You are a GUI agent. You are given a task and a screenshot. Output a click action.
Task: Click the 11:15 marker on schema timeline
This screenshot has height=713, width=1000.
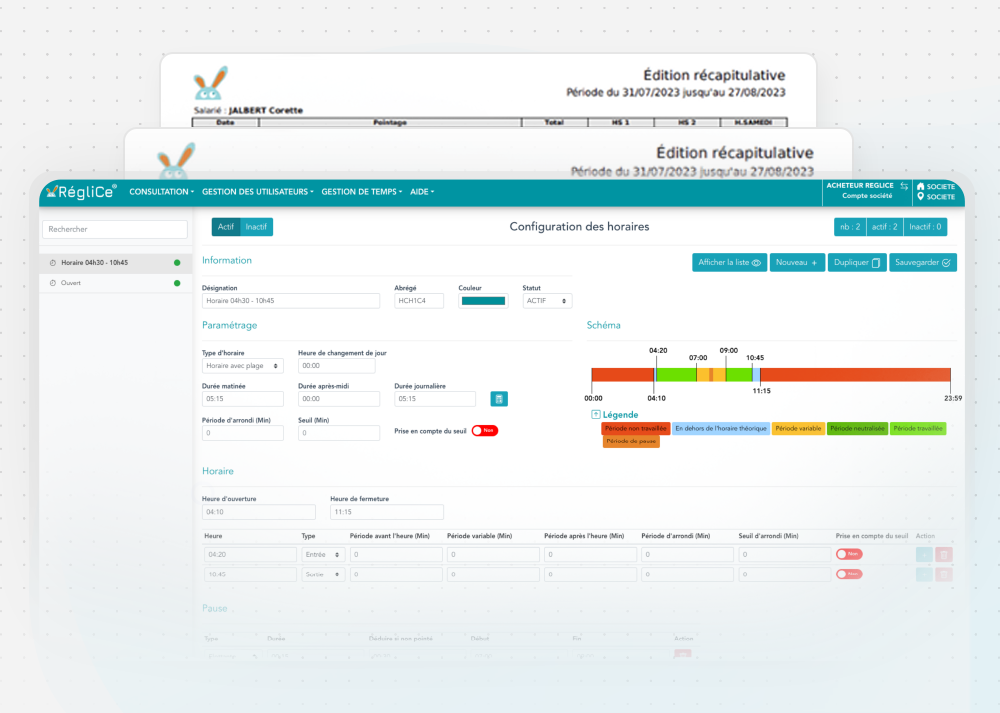point(761,391)
